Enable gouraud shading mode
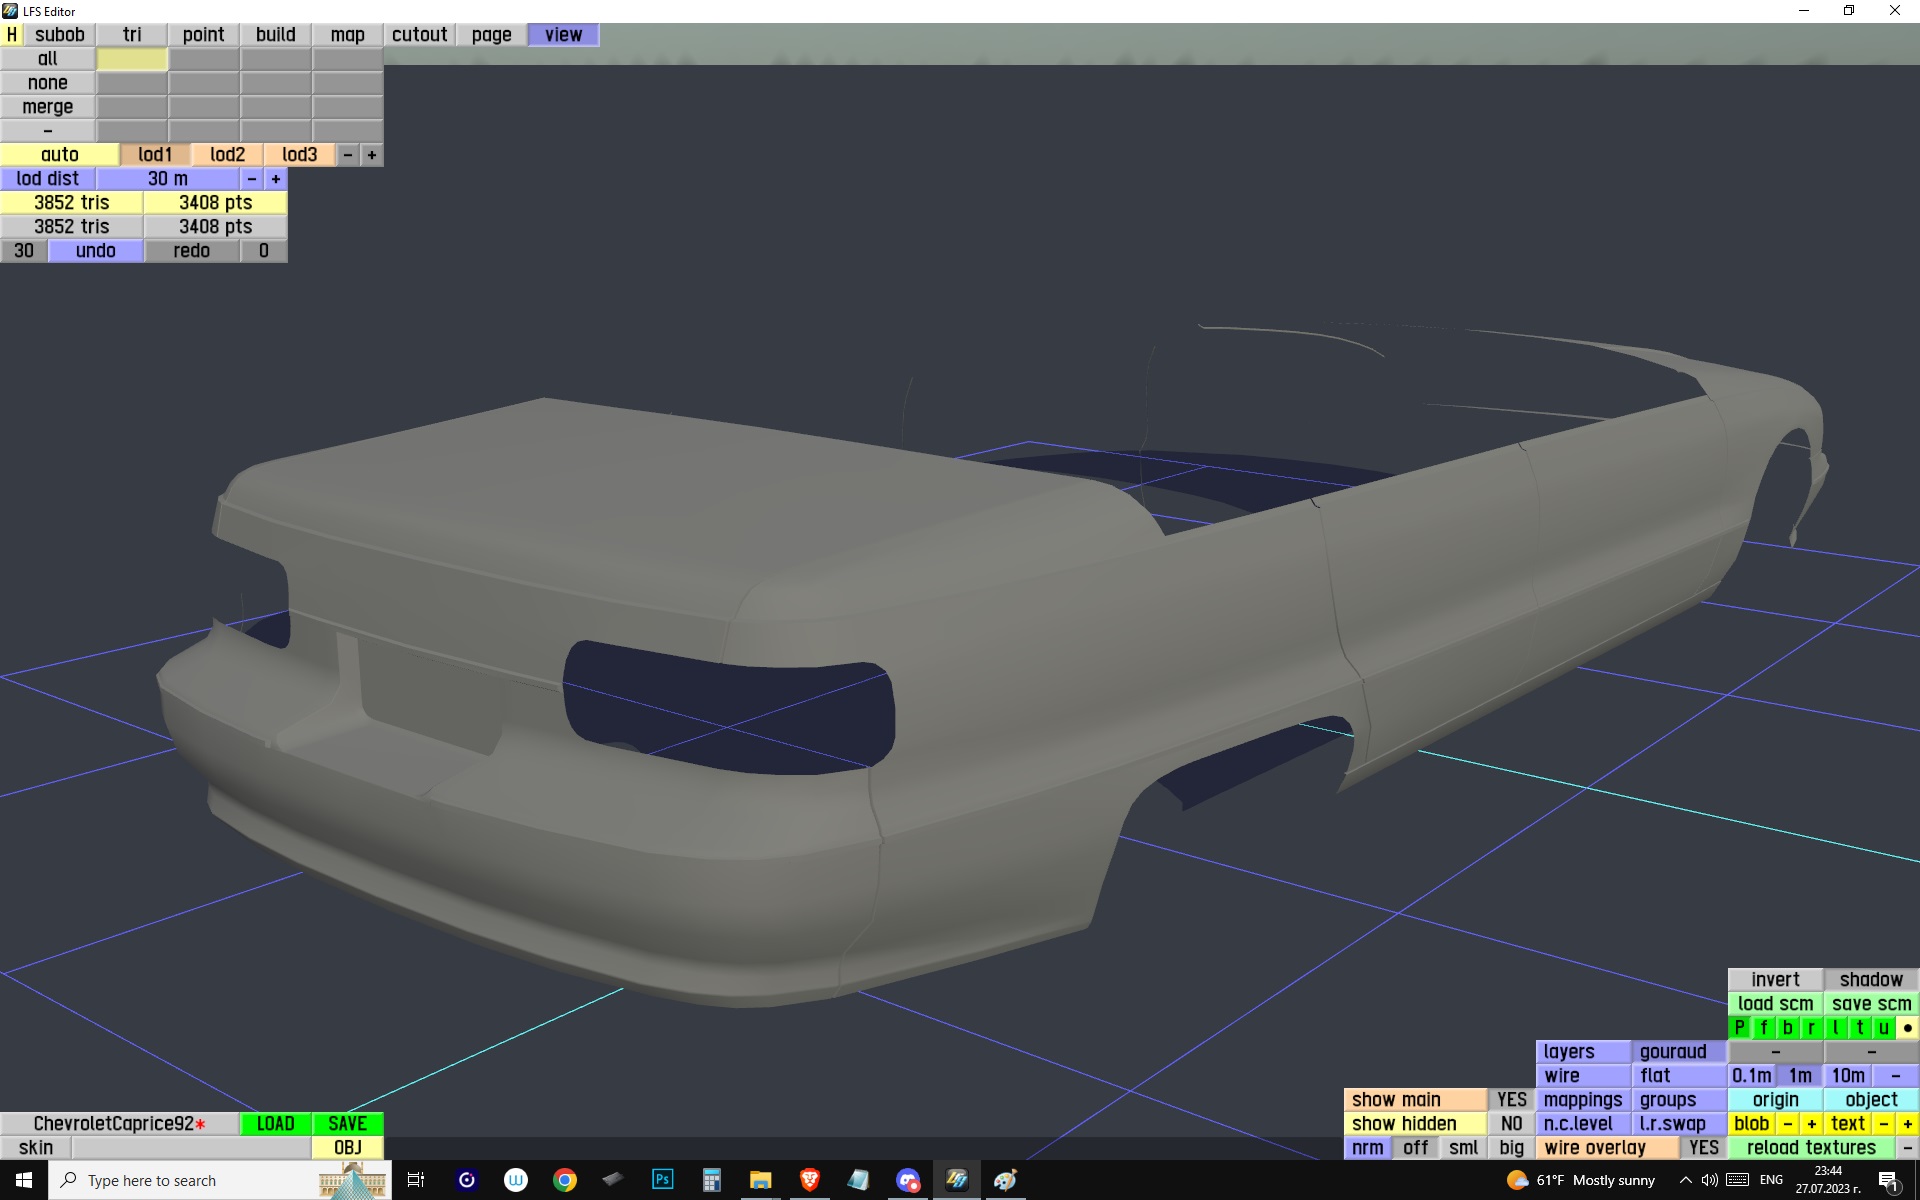 click(x=1673, y=1051)
